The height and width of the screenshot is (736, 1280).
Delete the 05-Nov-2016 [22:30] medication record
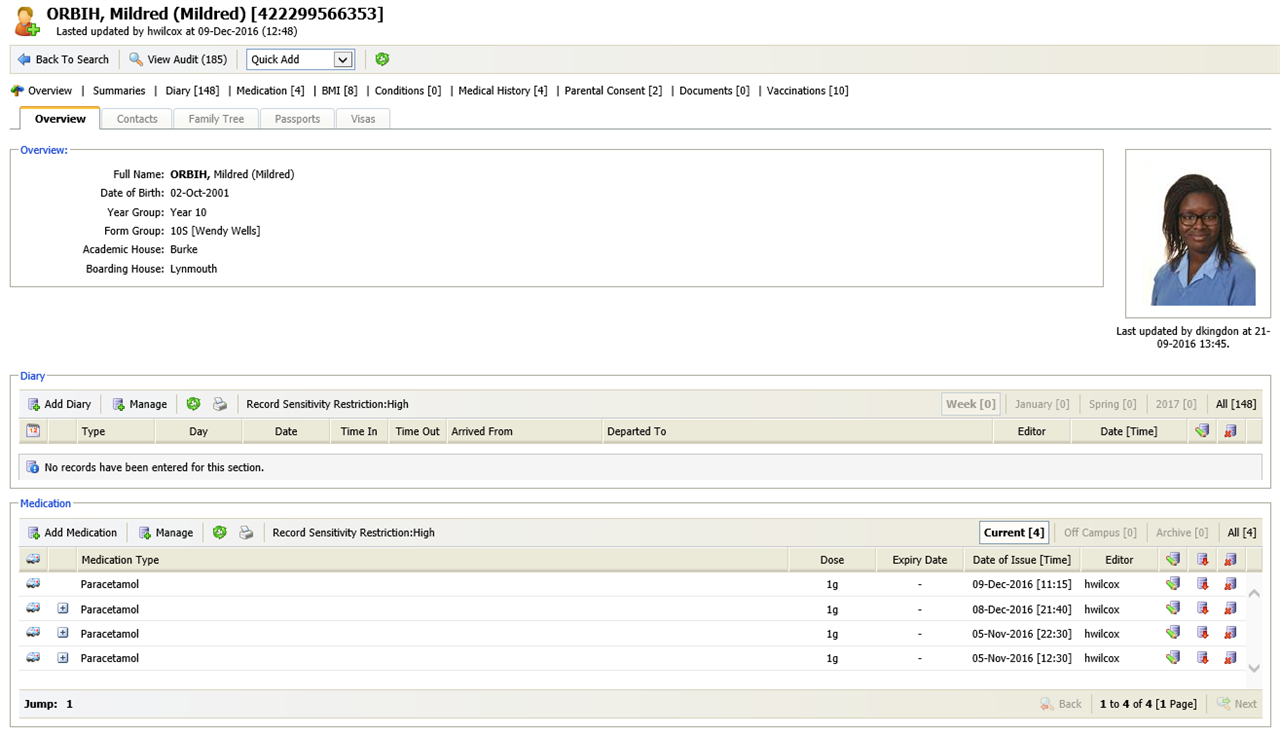[x=1230, y=633]
